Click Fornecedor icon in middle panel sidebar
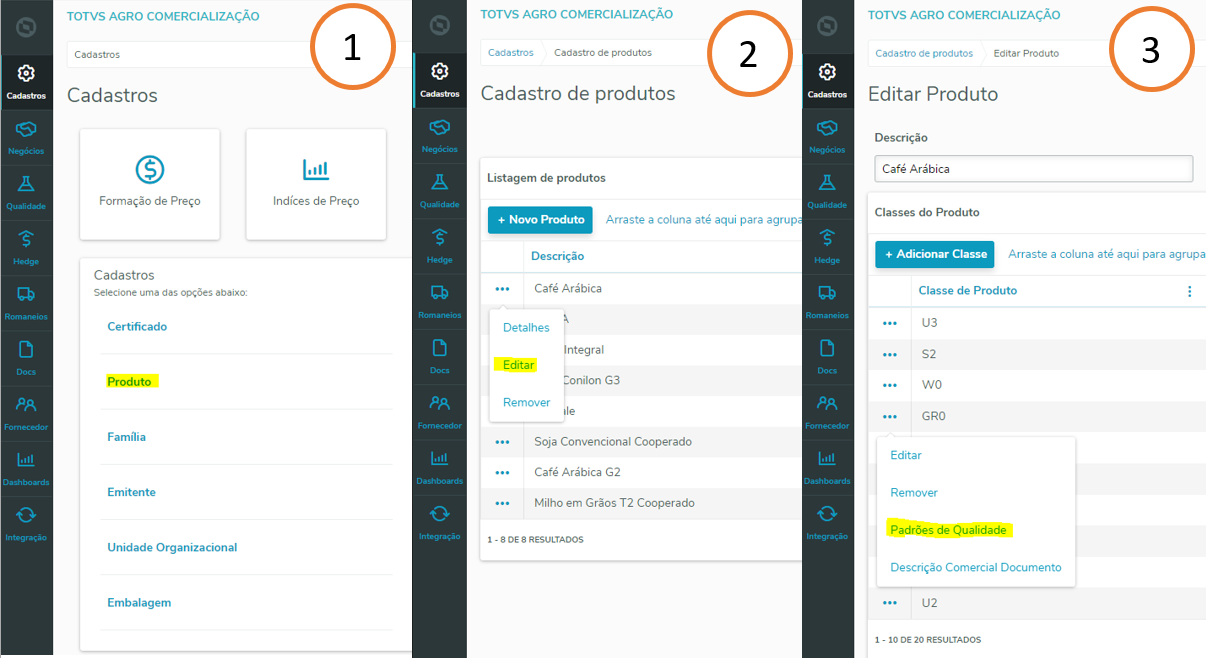Screen dimensions: 1206x658 [x=439, y=403]
